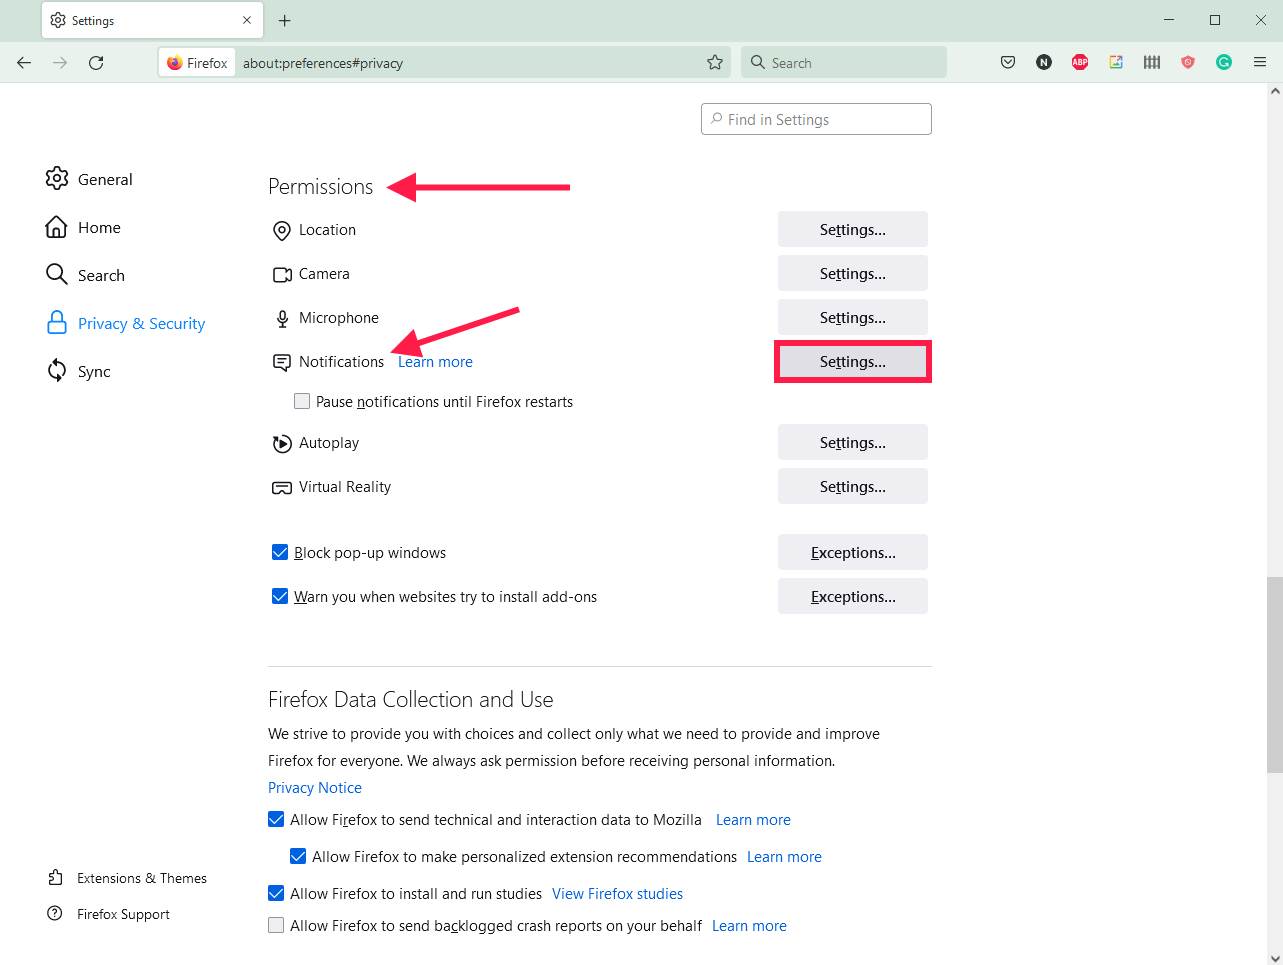Reload the current page
Image resolution: width=1283 pixels, height=965 pixels.
coord(96,62)
